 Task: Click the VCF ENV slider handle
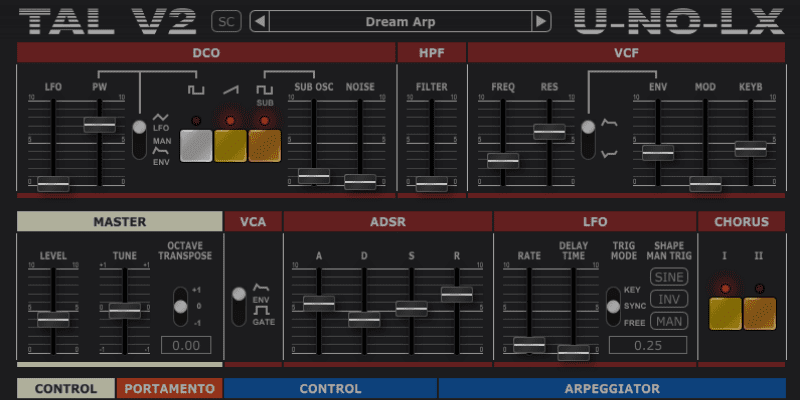(x=658, y=153)
